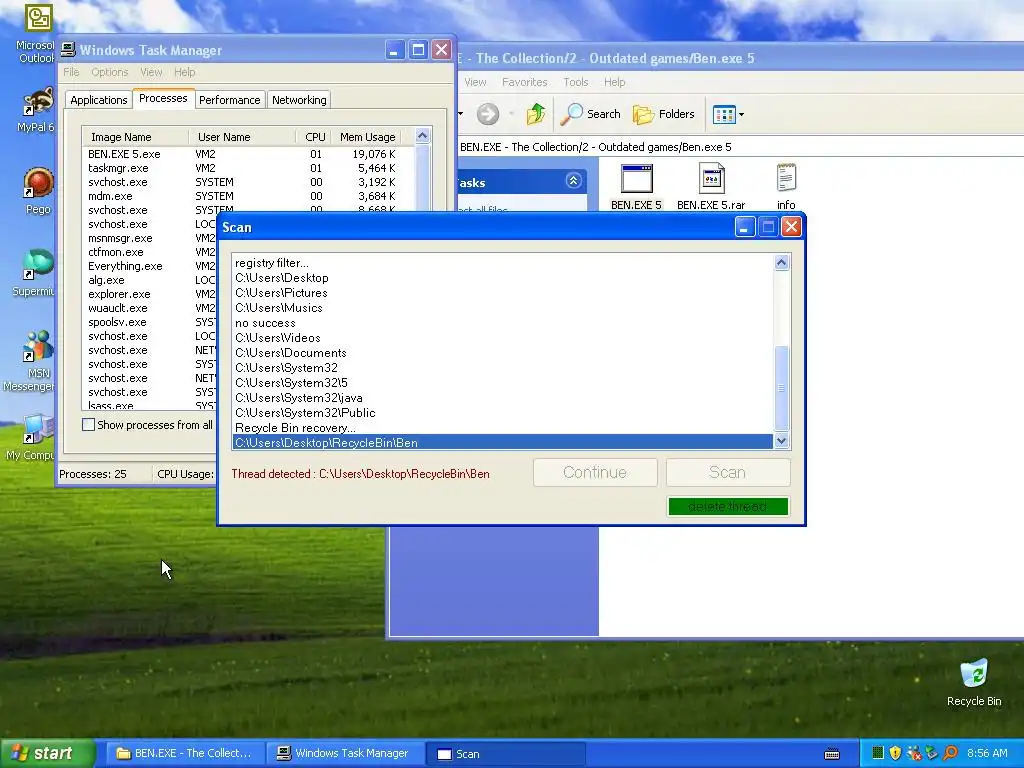
Task: Sort processes by User Name column
Action: pyautogui.click(x=242, y=137)
